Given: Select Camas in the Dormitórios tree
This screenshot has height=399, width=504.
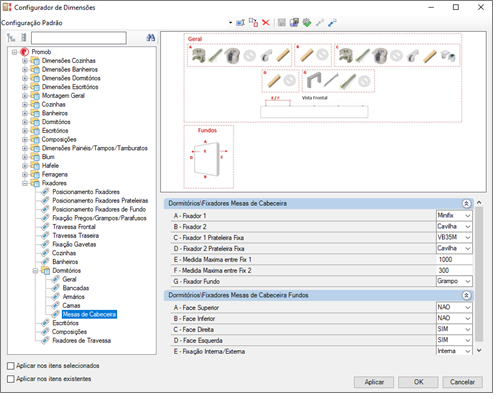Looking at the screenshot, I should (x=71, y=305).
